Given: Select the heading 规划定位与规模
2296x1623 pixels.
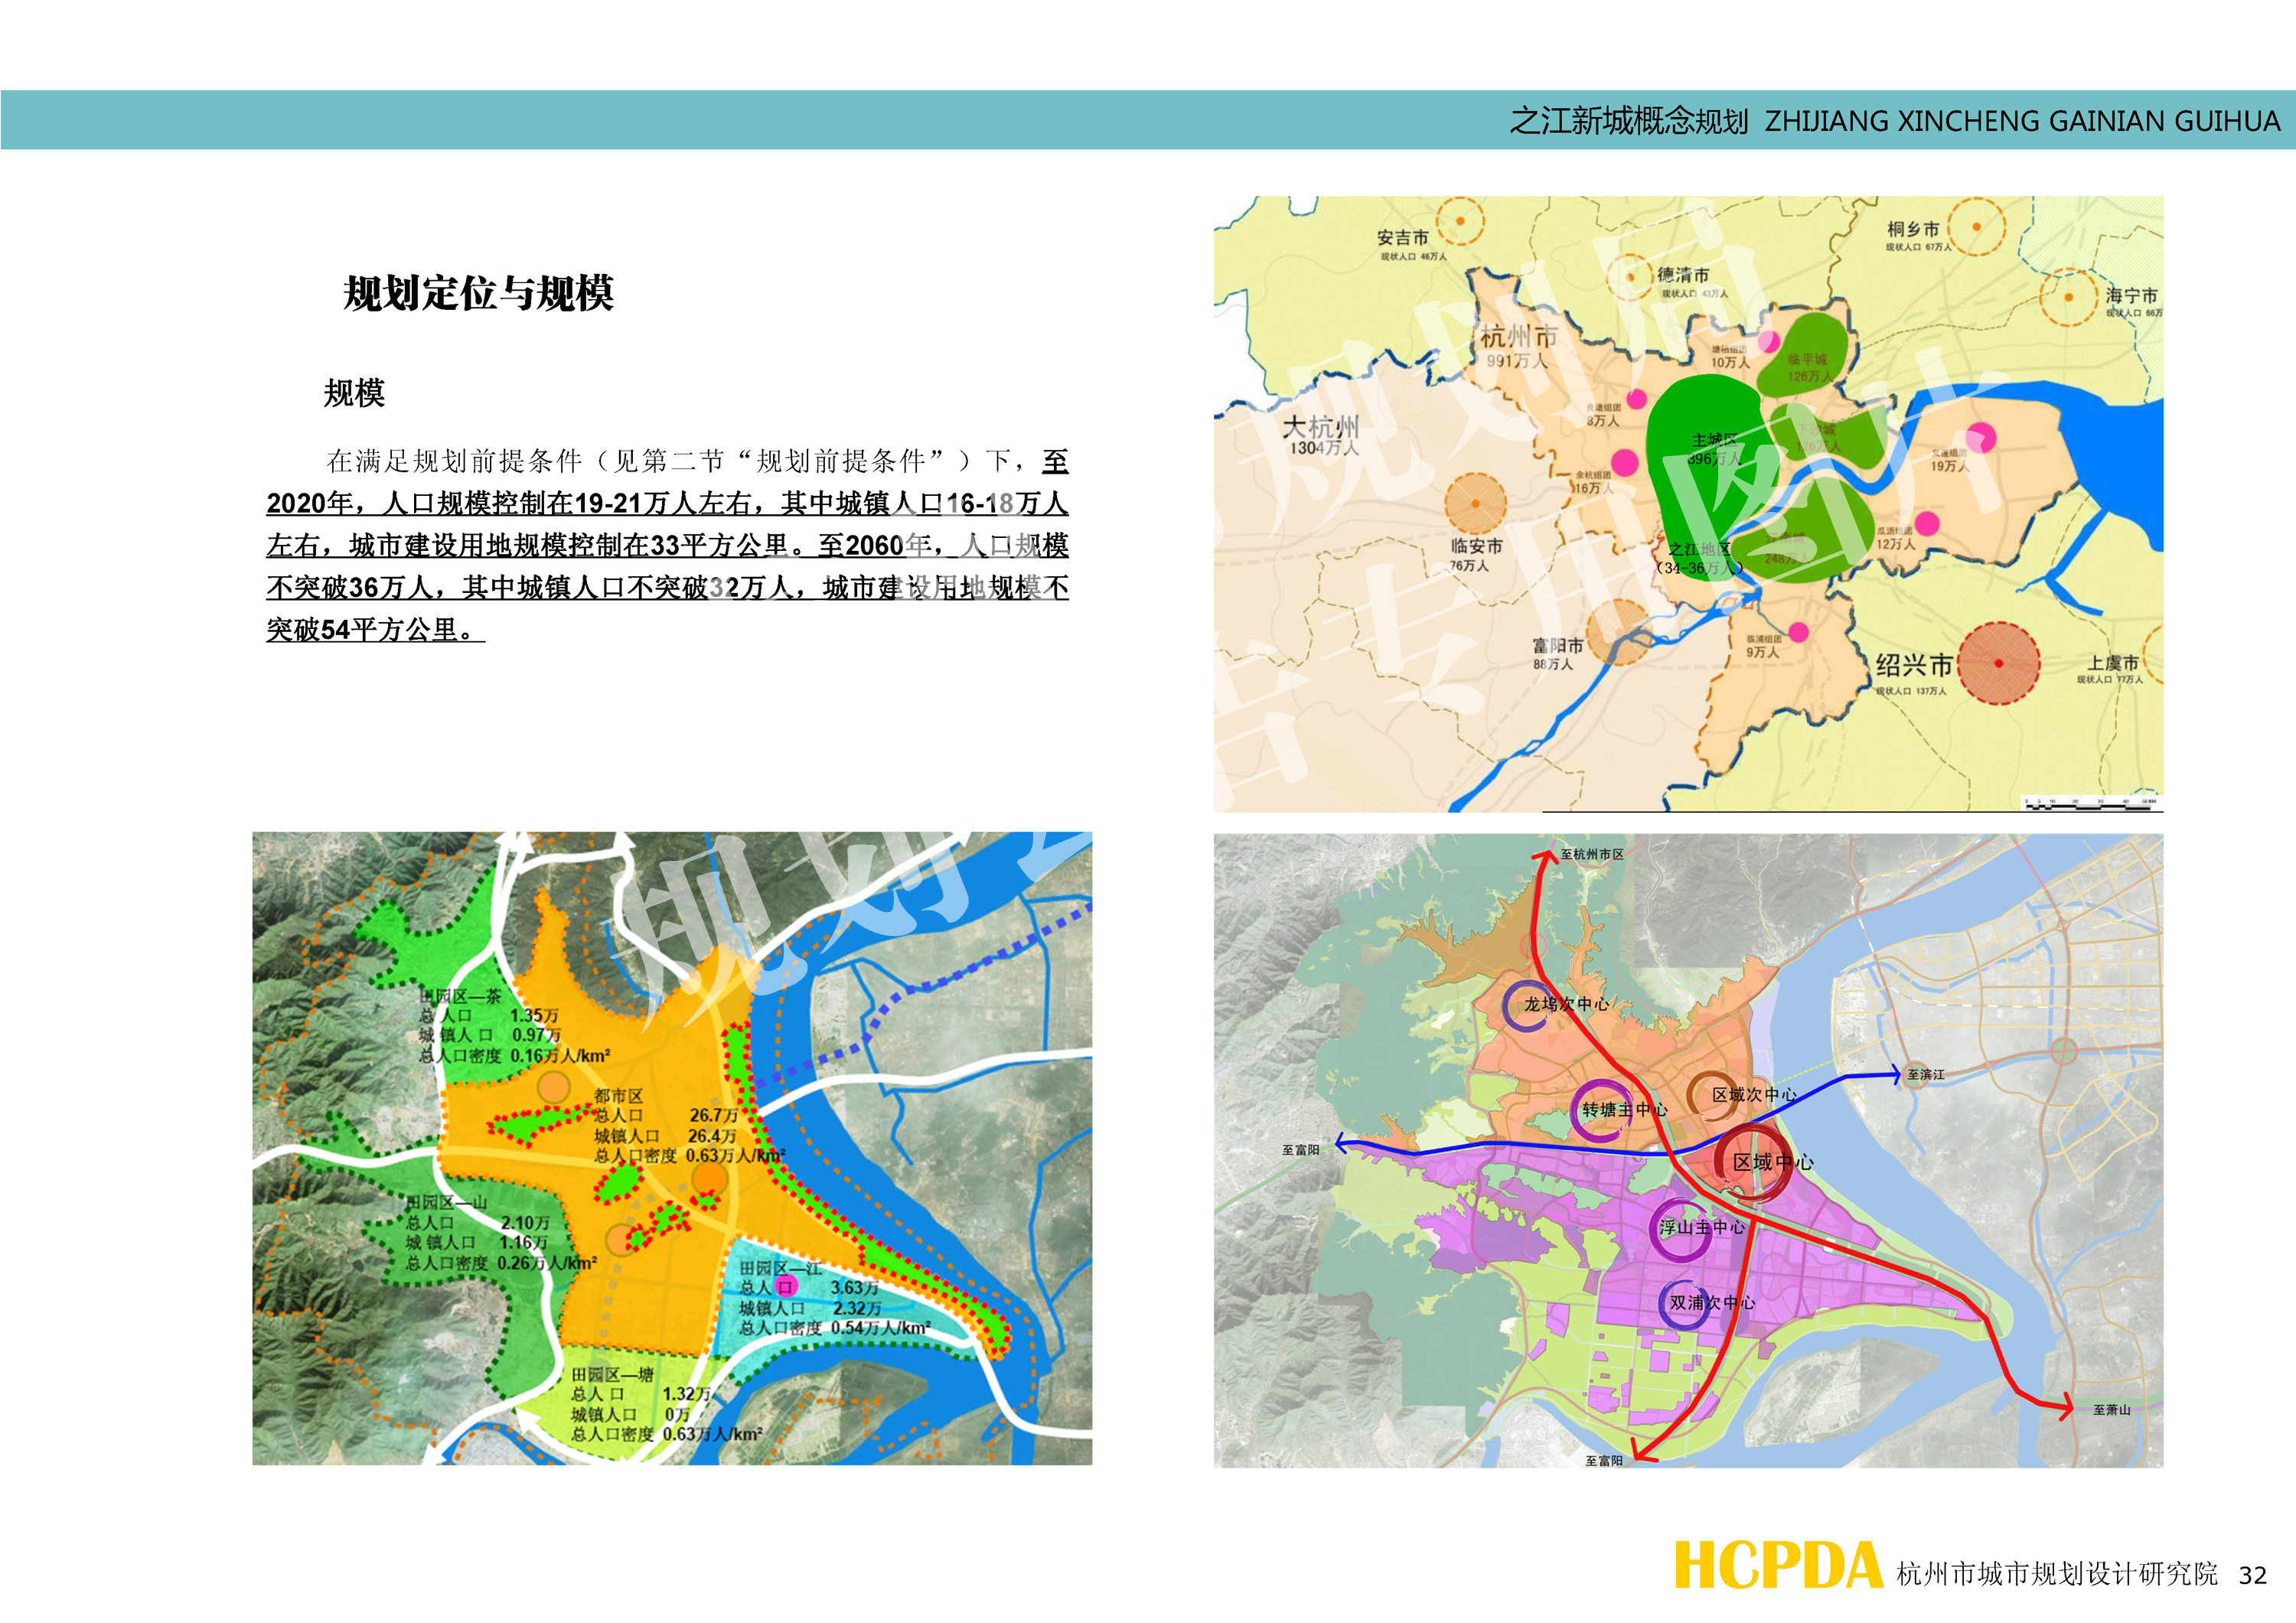Looking at the screenshot, I should pos(478,293).
